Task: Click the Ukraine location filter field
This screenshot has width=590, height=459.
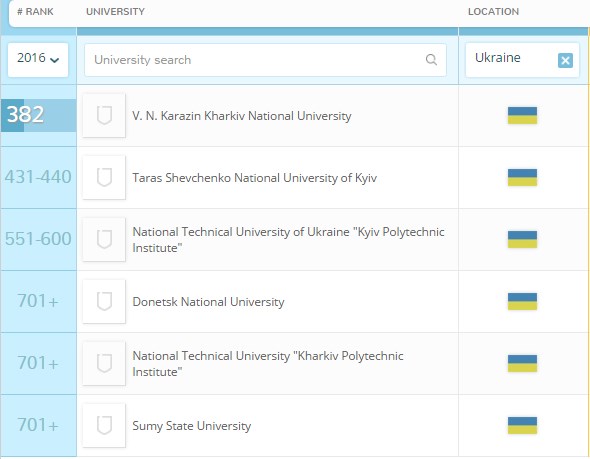Action: (x=522, y=60)
